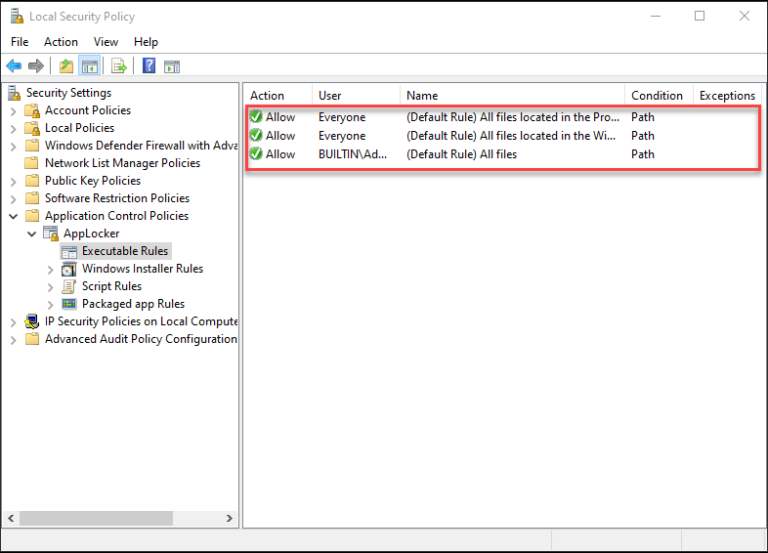Image resolution: width=768 pixels, height=553 pixels.
Task: Click Show/Hide Action Pane toolbar icon
Action: [x=172, y=66]
